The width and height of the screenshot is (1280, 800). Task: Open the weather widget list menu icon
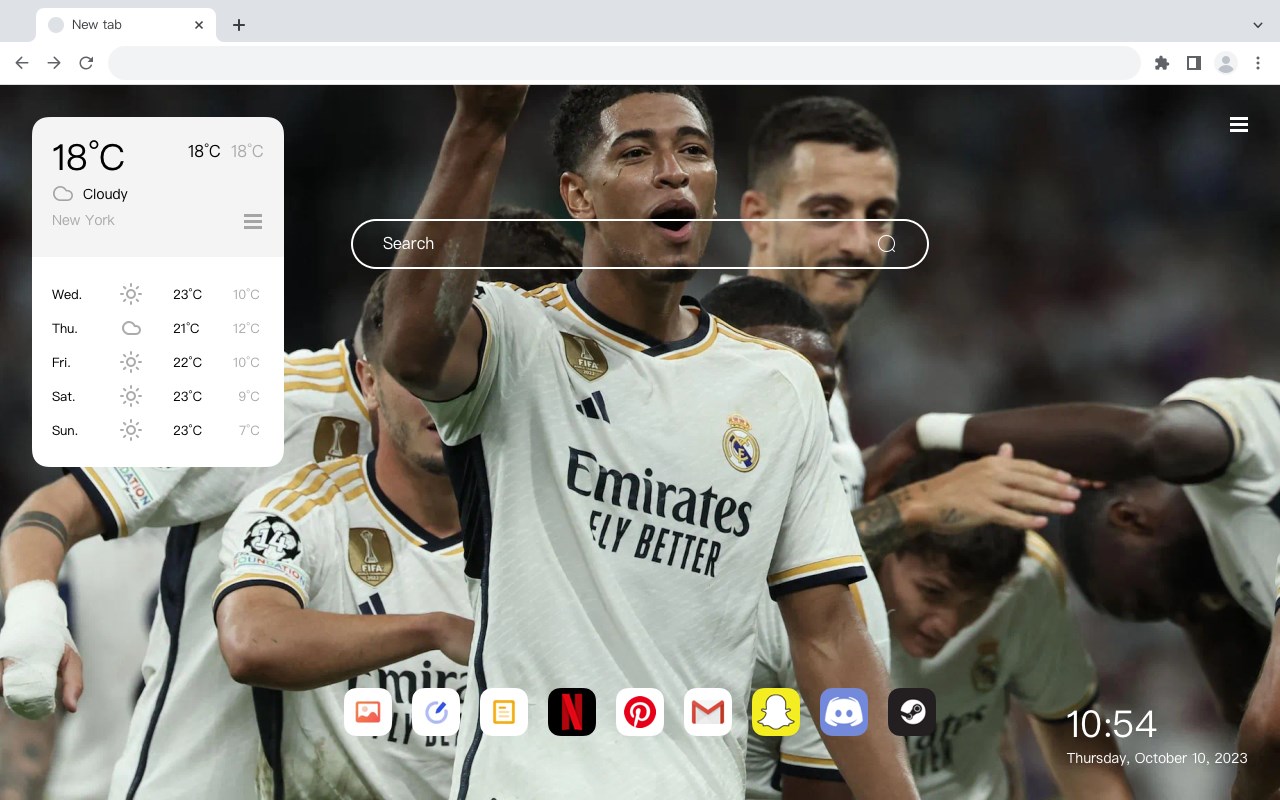[253, 221]
